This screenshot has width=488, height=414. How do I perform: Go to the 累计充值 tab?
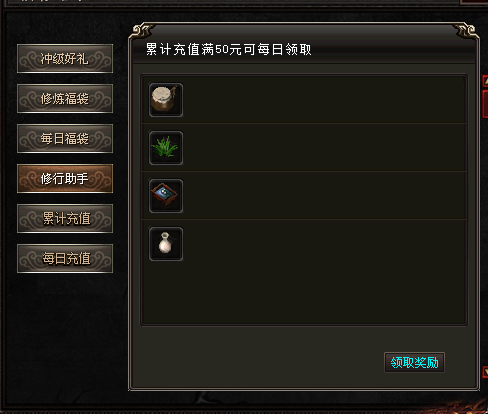(x=65, y=219)
